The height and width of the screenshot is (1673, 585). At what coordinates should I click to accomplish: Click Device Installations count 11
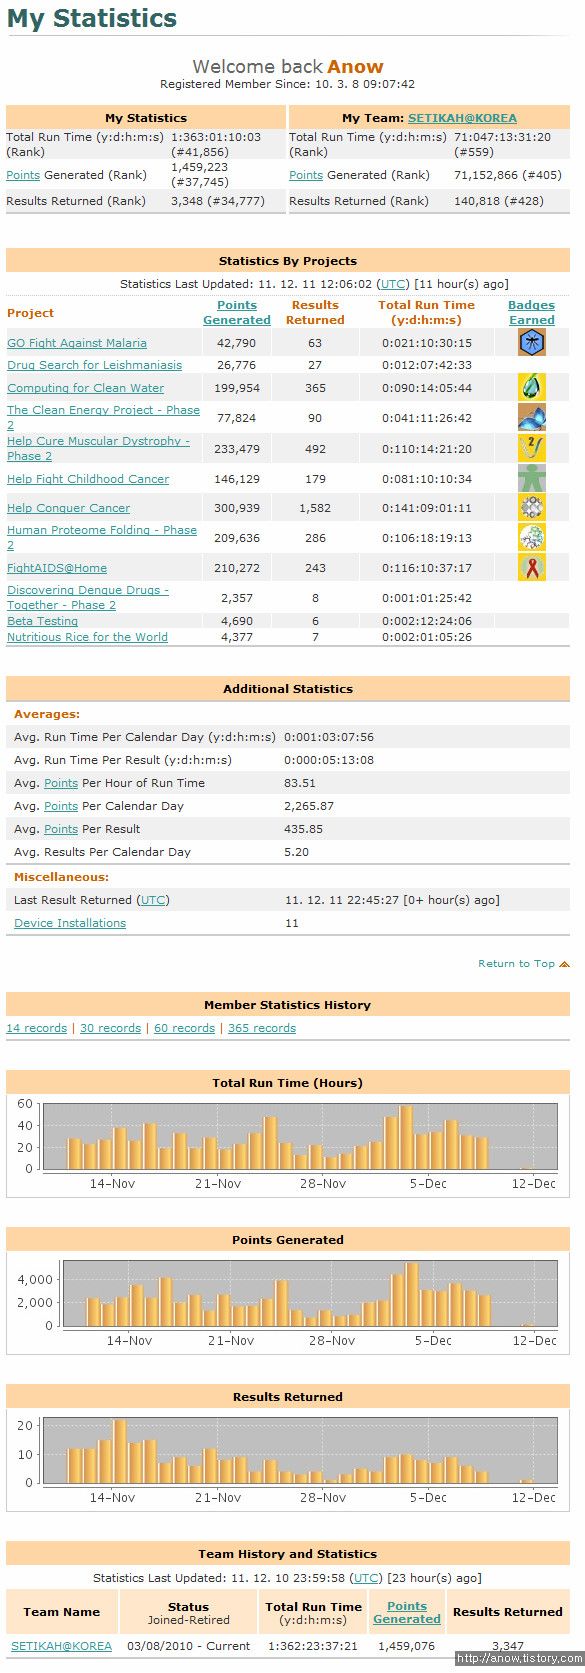(292, 923)
